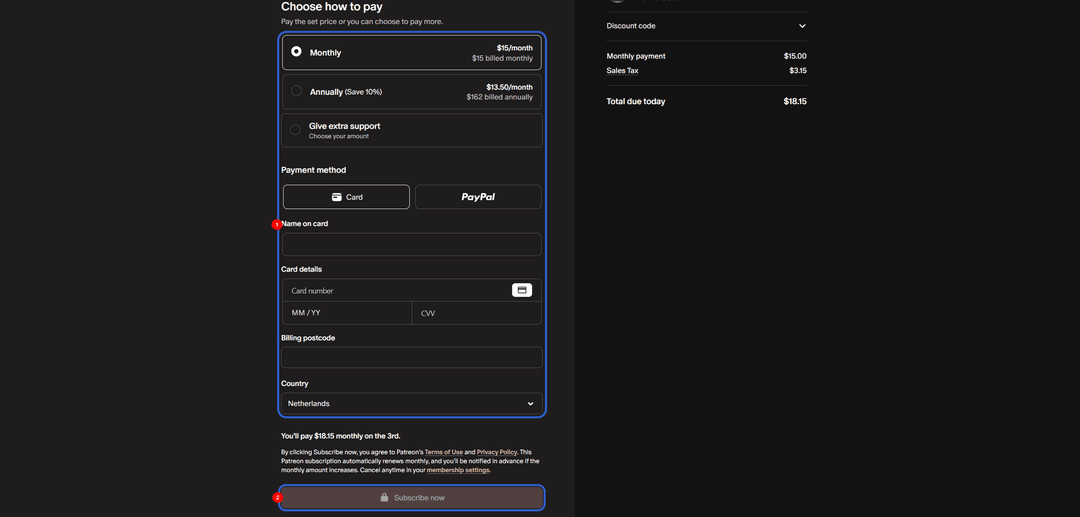The image size is (1080, 517).
Task: Click the Monthly payment summary label
Action: pos(636,56)
